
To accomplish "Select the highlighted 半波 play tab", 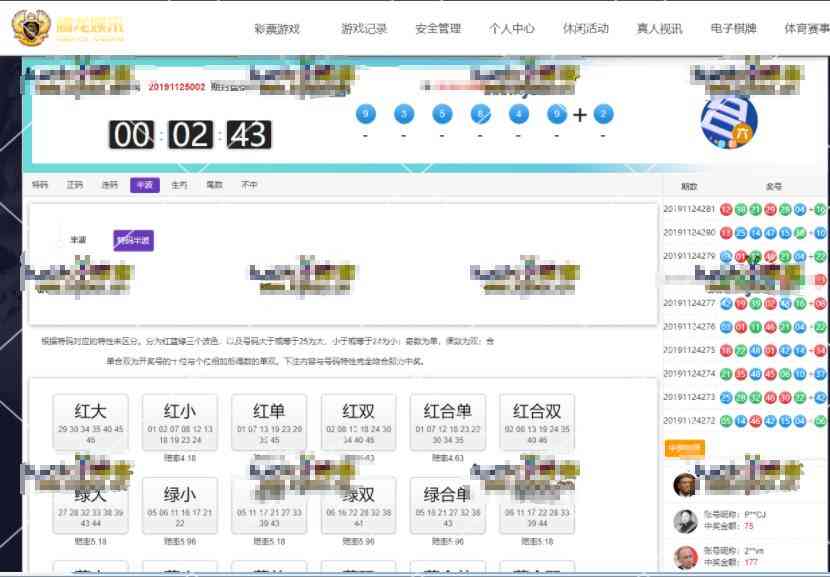I will (x=145, y=185).
